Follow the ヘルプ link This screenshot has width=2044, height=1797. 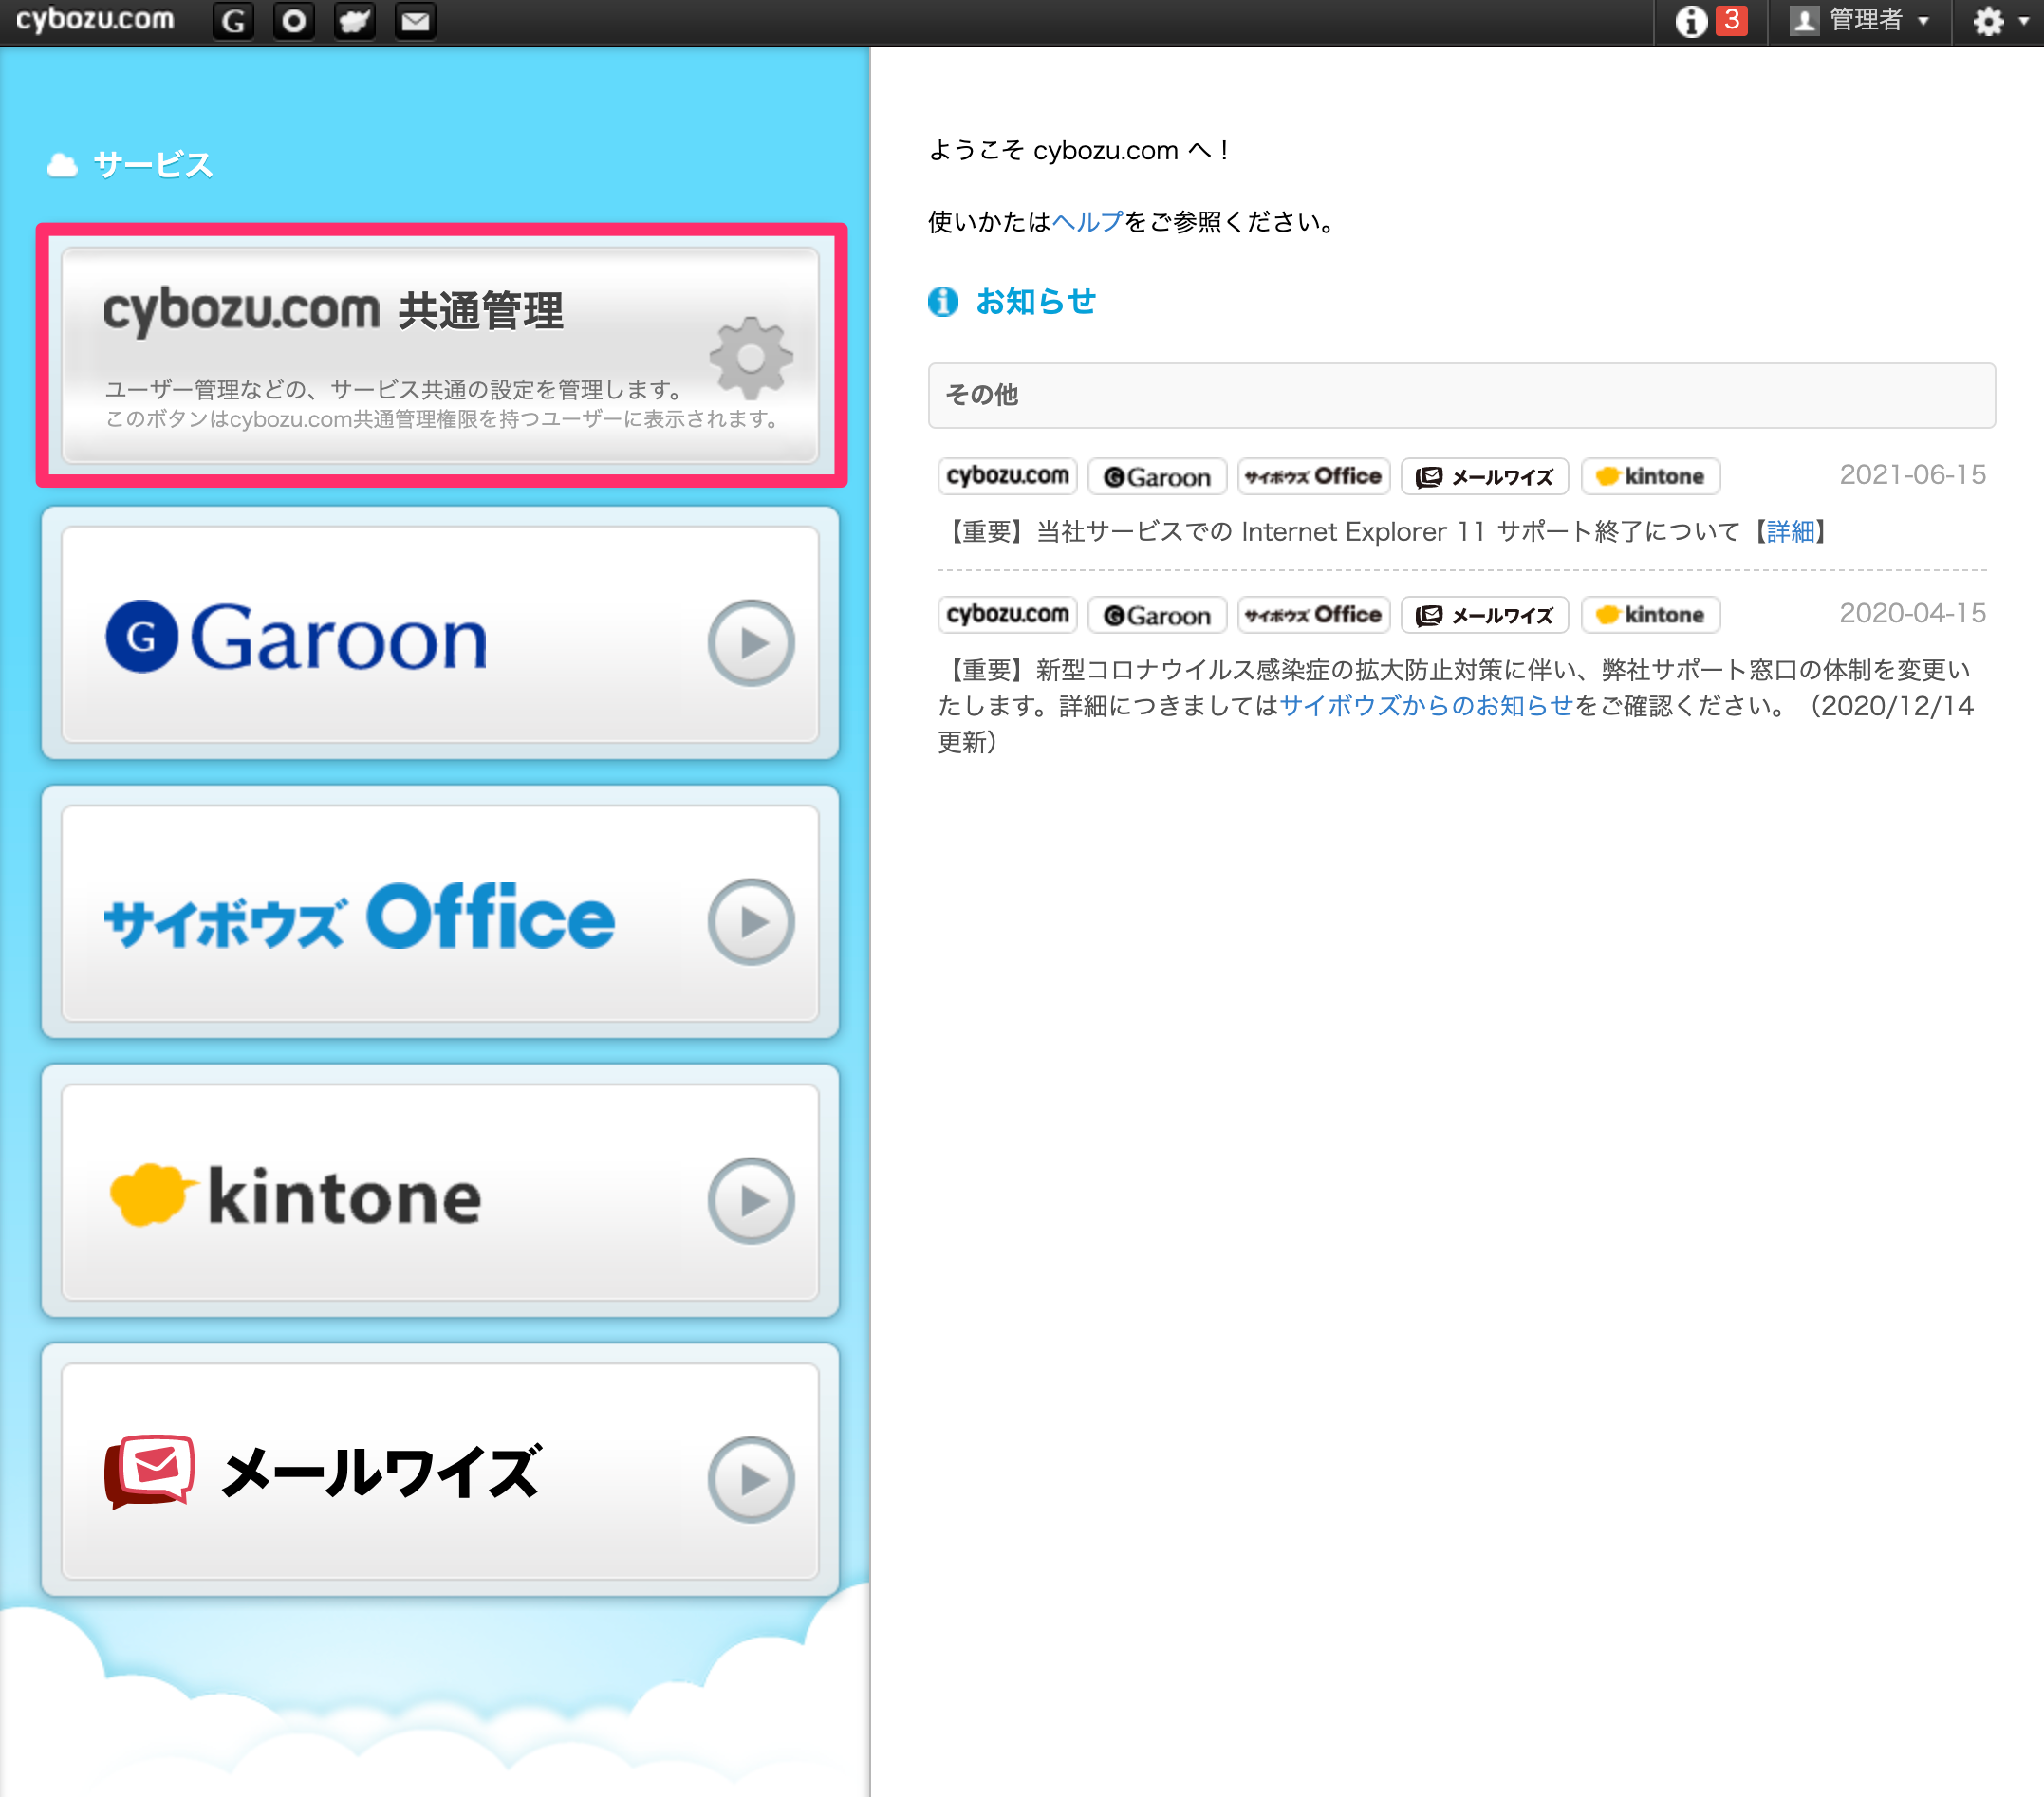1088,221
